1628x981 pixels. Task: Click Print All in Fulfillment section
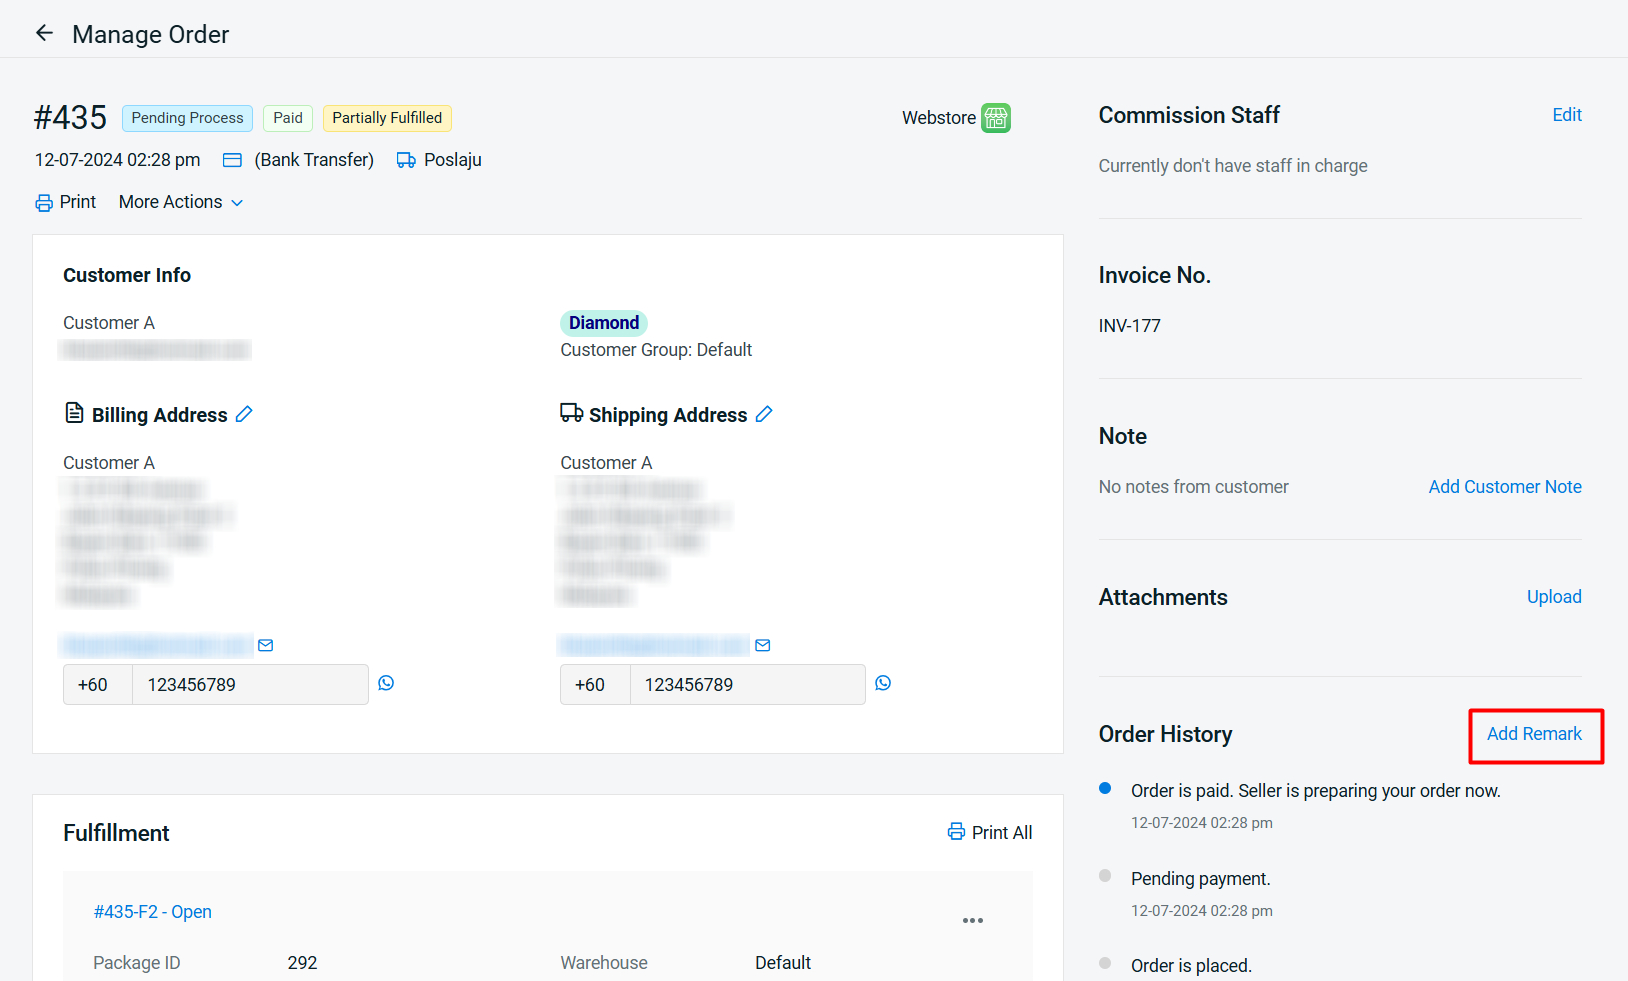pos(990,833)
